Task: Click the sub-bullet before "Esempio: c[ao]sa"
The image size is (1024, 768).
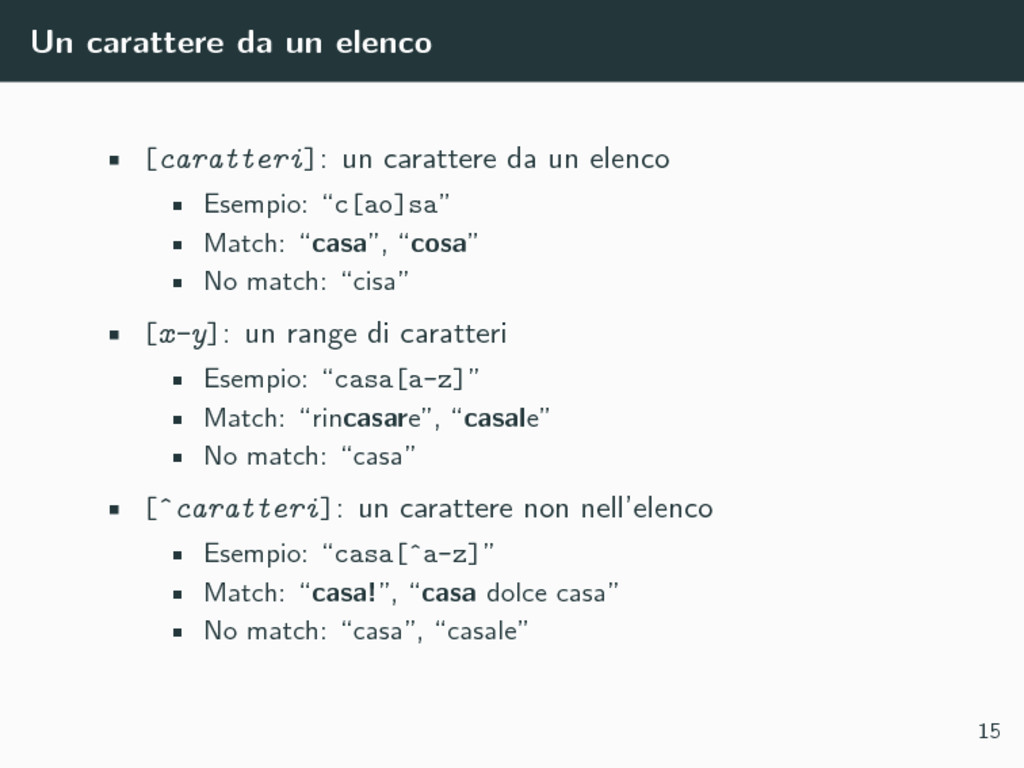Action: tap(177, 206)
